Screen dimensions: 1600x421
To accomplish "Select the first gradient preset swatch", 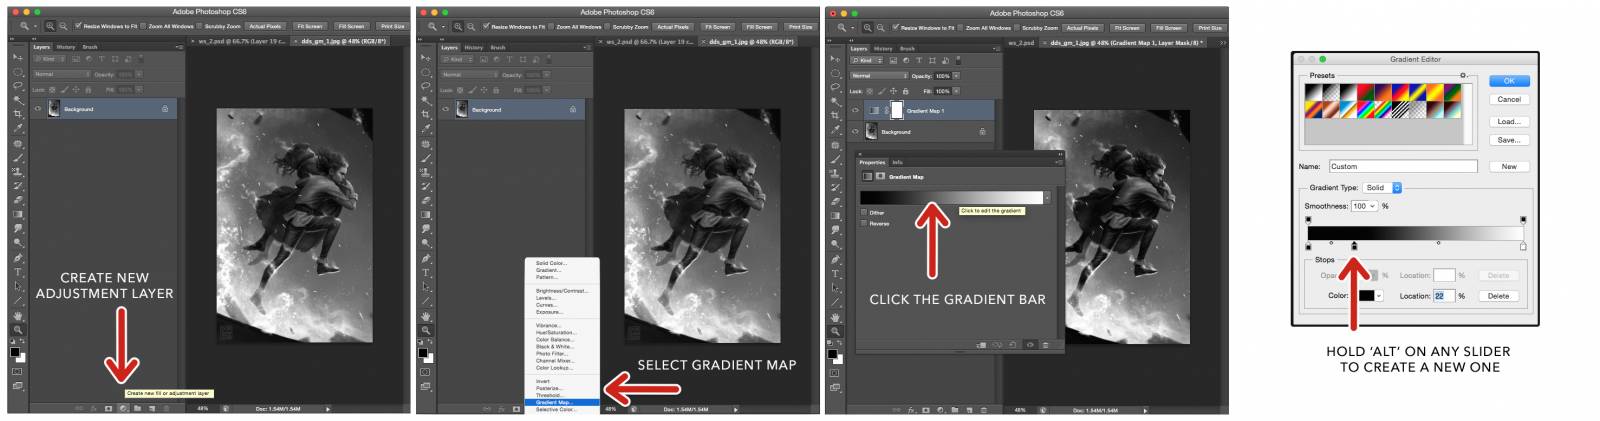I will pos(1313,92).
